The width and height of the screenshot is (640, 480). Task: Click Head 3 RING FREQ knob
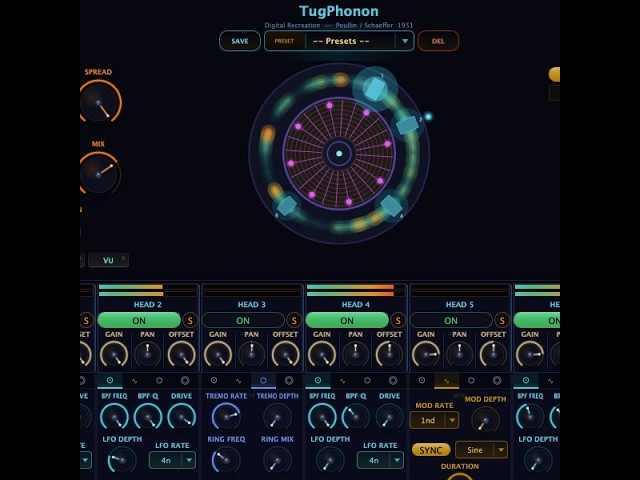(225, 459)
